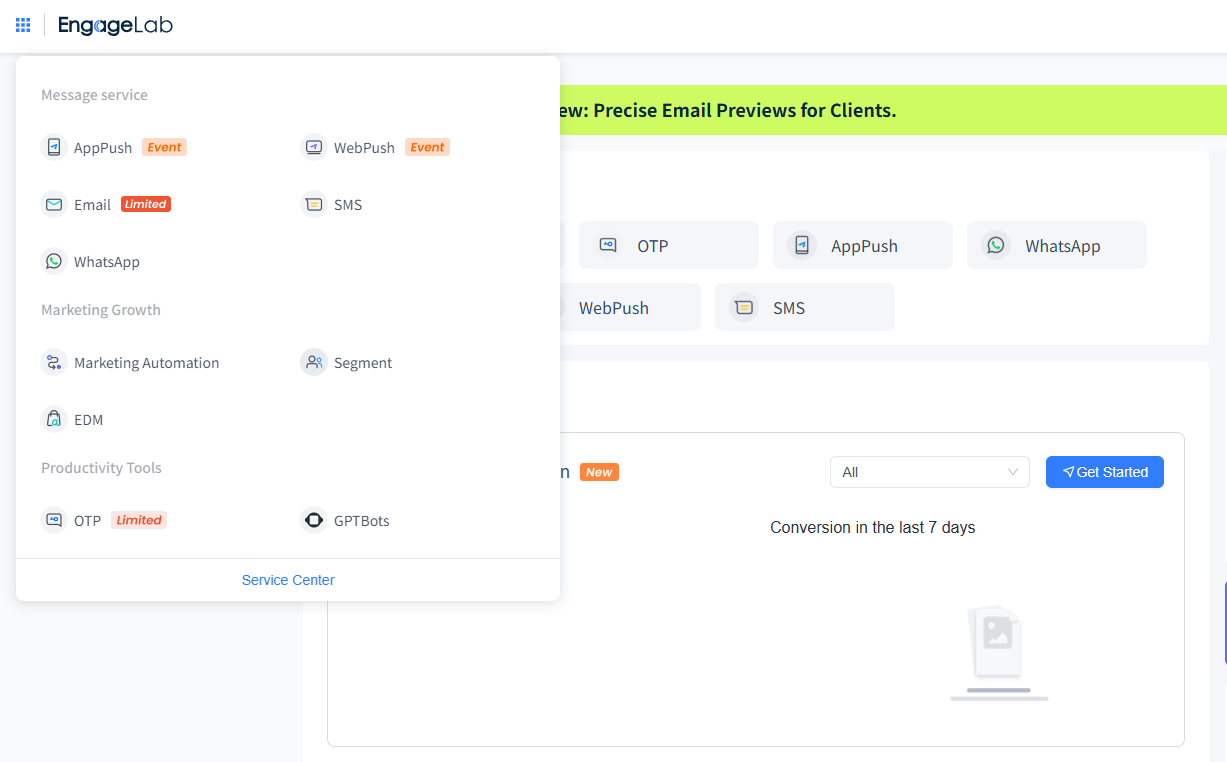Click the EngageLab logo
The height and width of the screenshot is (762, 1227).
point(115,25)
